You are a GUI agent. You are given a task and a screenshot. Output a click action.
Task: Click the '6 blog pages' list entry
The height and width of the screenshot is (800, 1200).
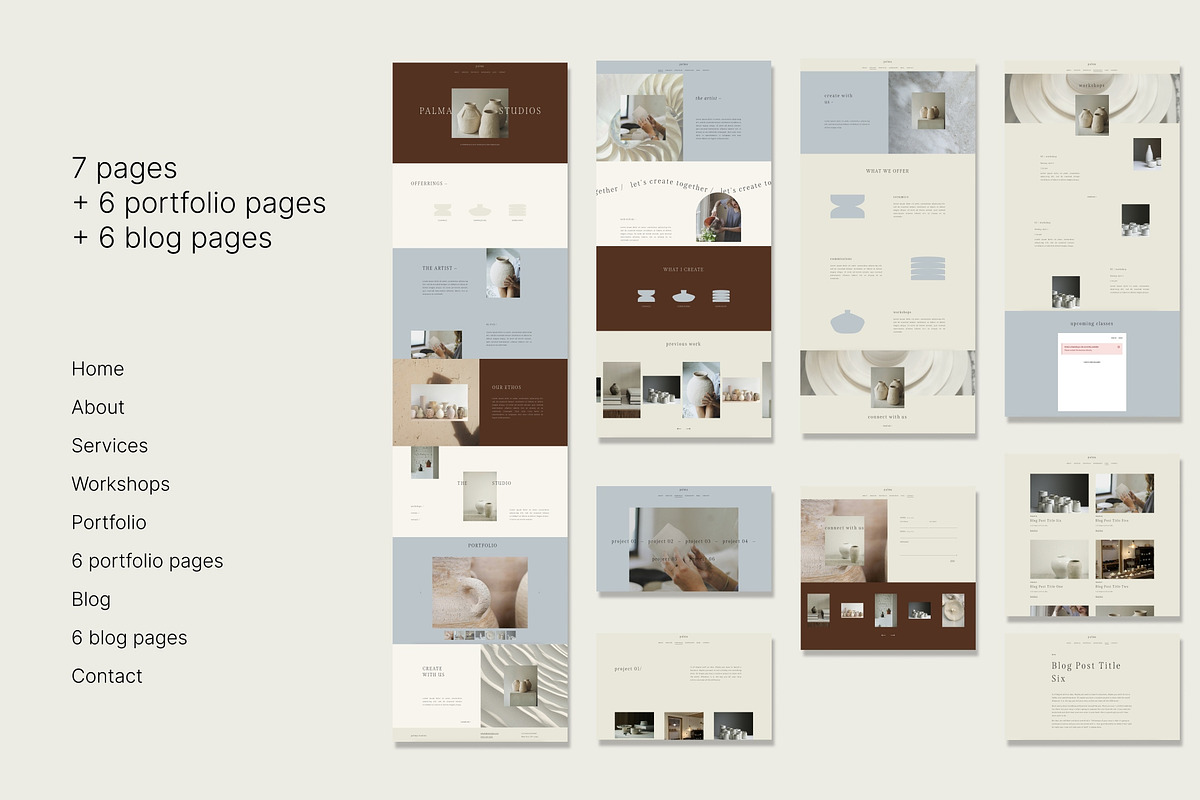coord(129,638)
